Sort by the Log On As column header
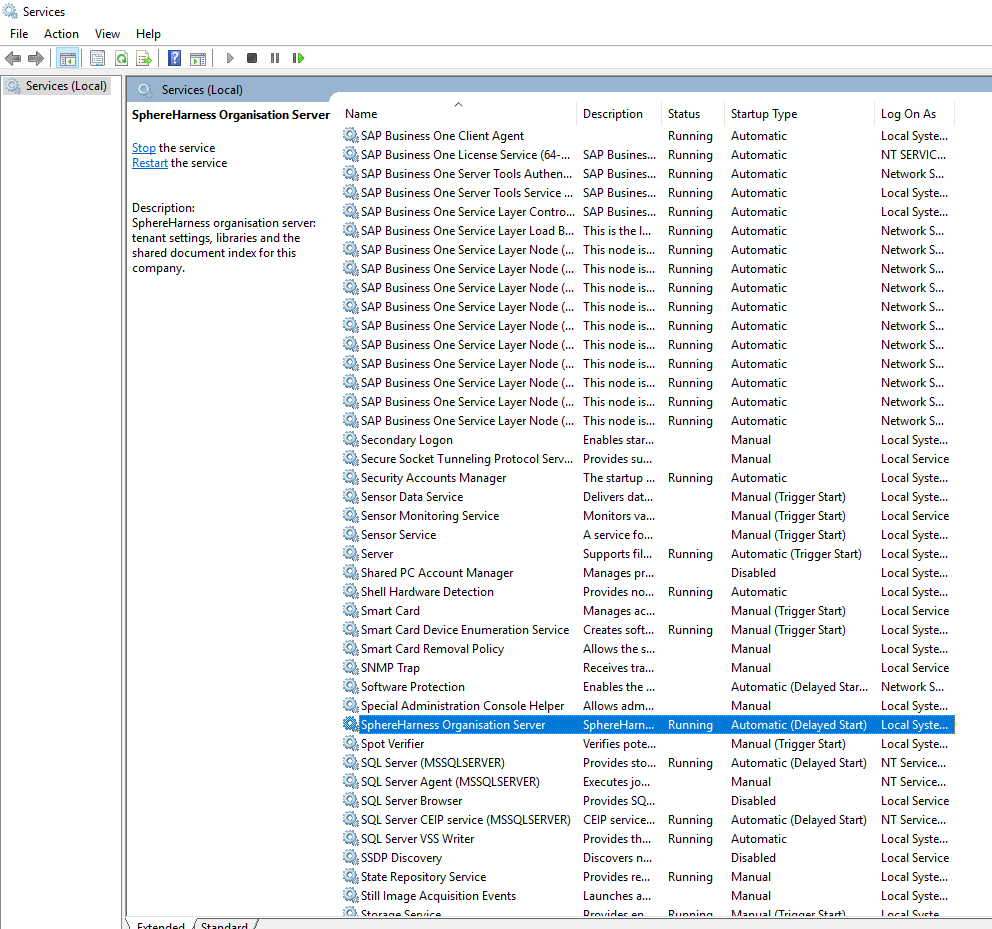 (x=914, y=114)
